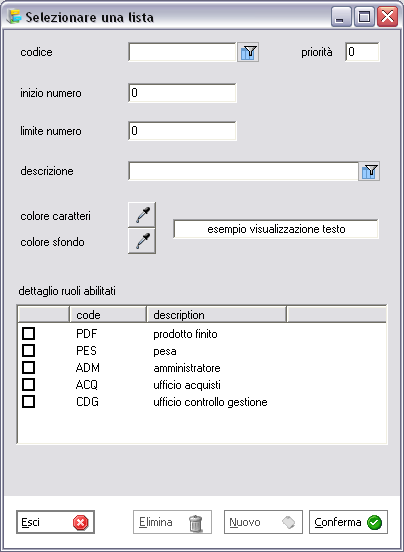Click the limite numero field
This screenshot has width=404, height=552.
(182, 131)
